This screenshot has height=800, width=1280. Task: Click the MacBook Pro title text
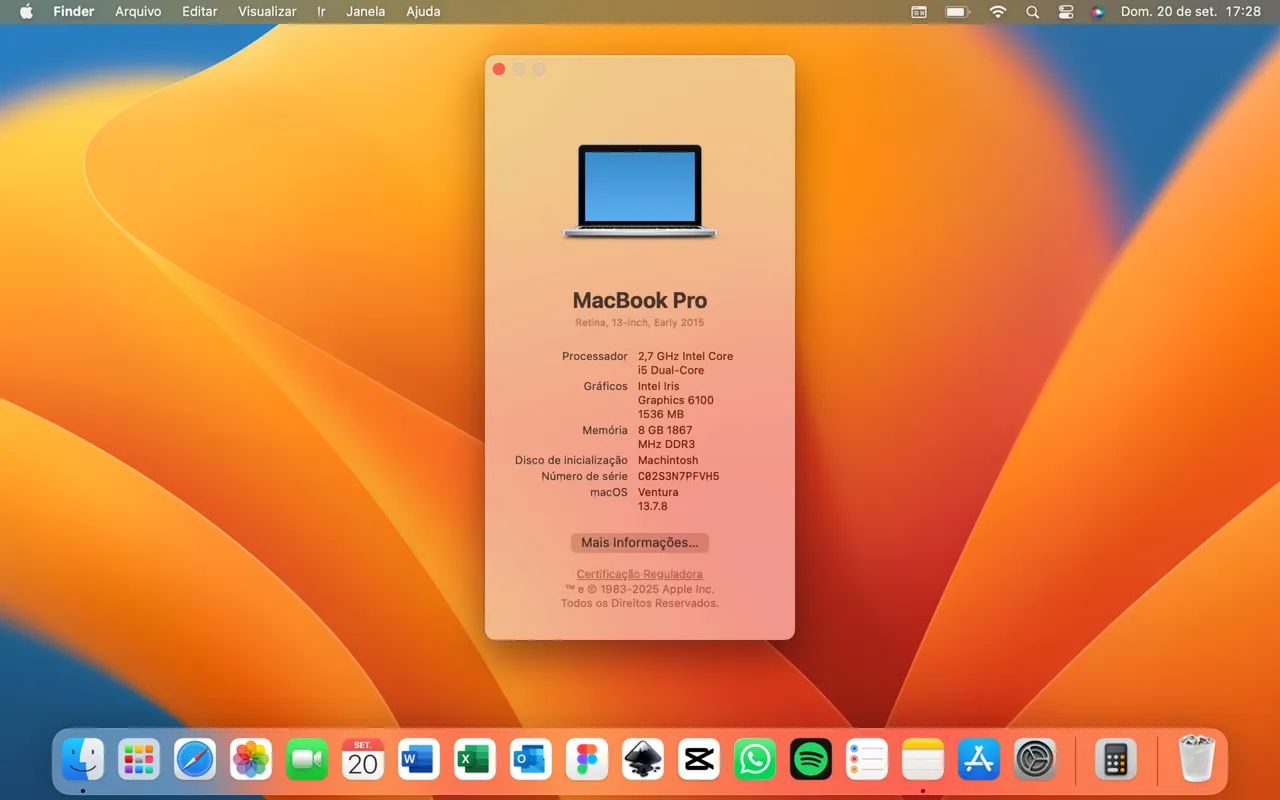(x=640, y=300)
